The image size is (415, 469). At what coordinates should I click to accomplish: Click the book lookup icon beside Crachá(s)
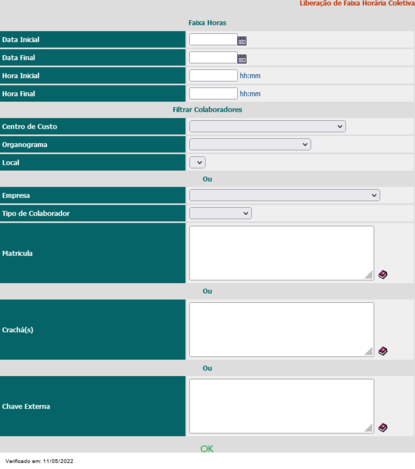pyautogui.click(x=383, y=351)
